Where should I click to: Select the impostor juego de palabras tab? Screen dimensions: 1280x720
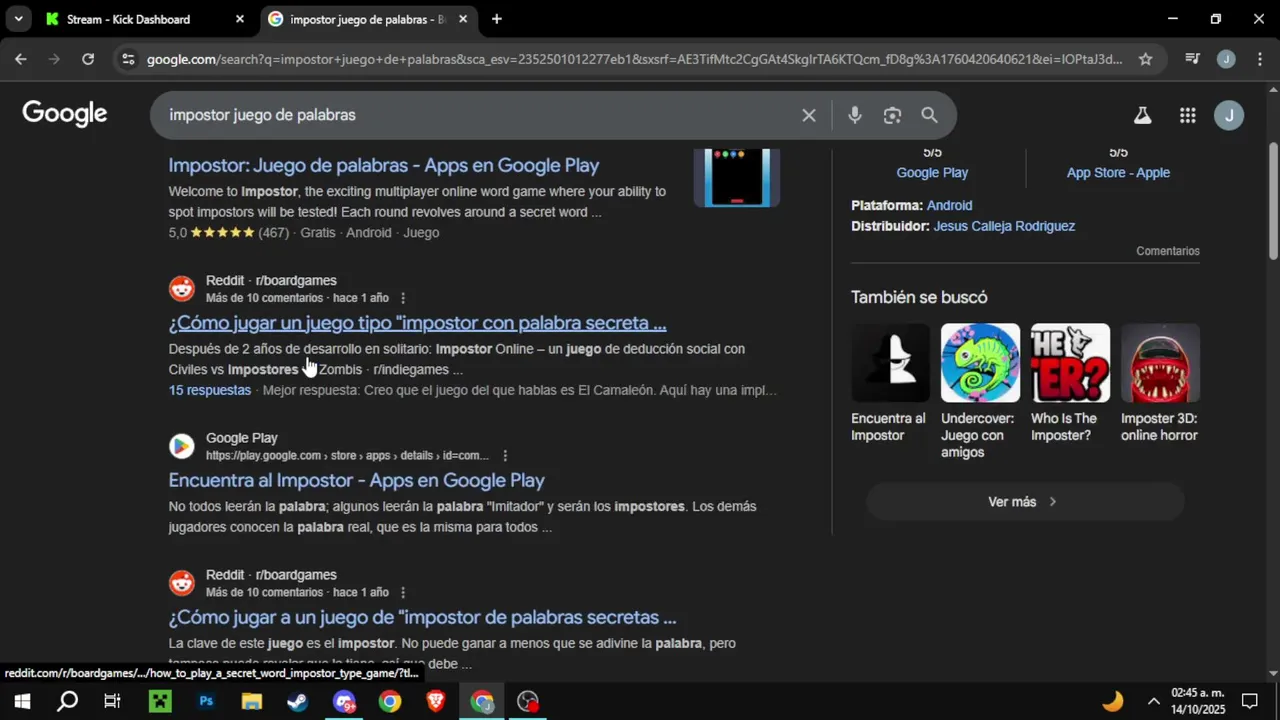pyautogui.click(x=367, y=19)
